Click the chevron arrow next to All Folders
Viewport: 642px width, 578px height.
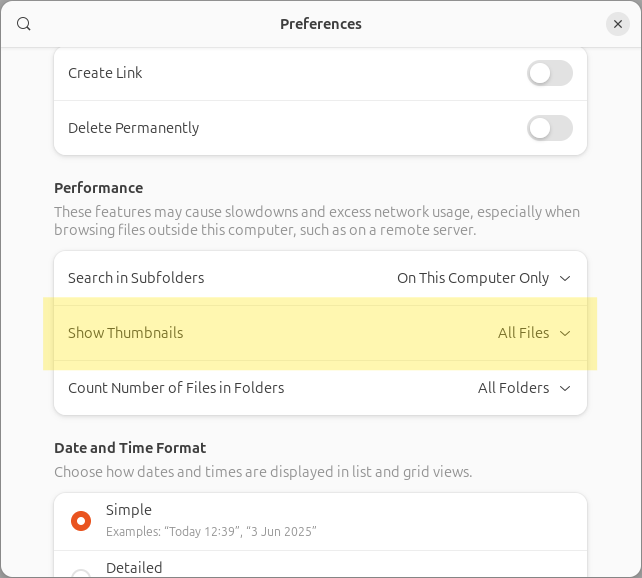click(565, 388)
